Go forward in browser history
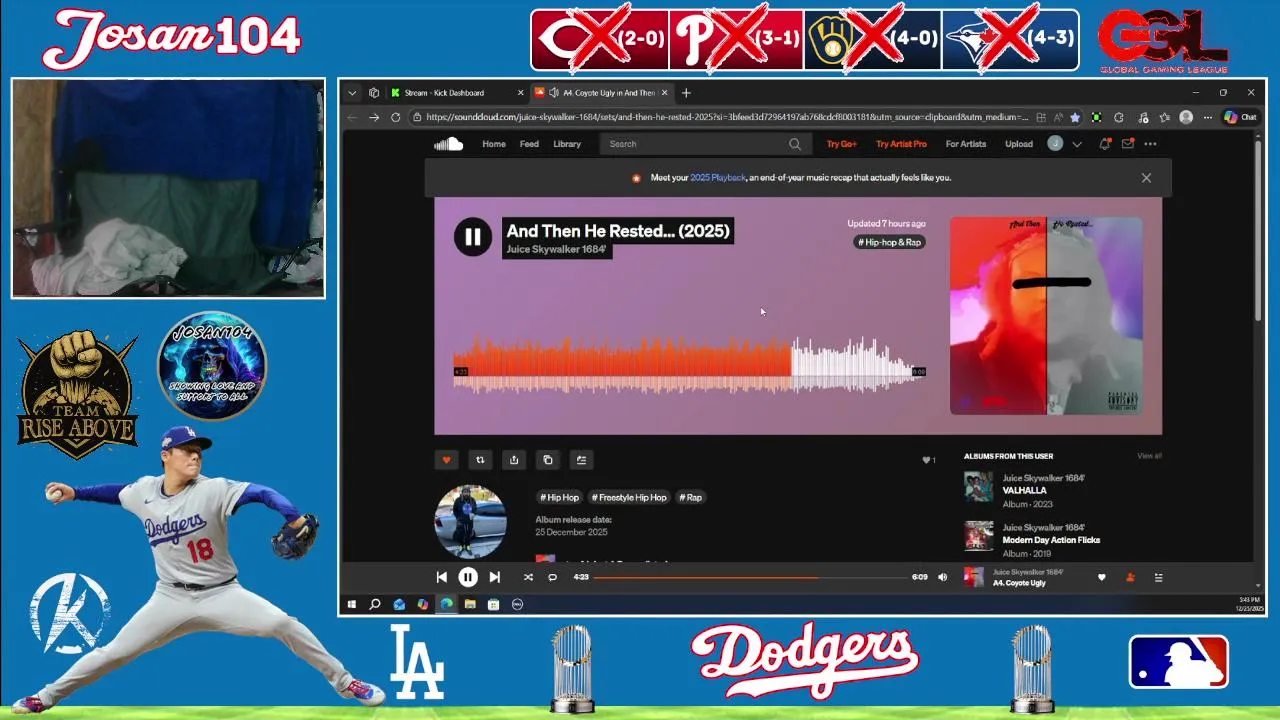Viewport: 1280px width, 720px height. click(x=374, y=117)
